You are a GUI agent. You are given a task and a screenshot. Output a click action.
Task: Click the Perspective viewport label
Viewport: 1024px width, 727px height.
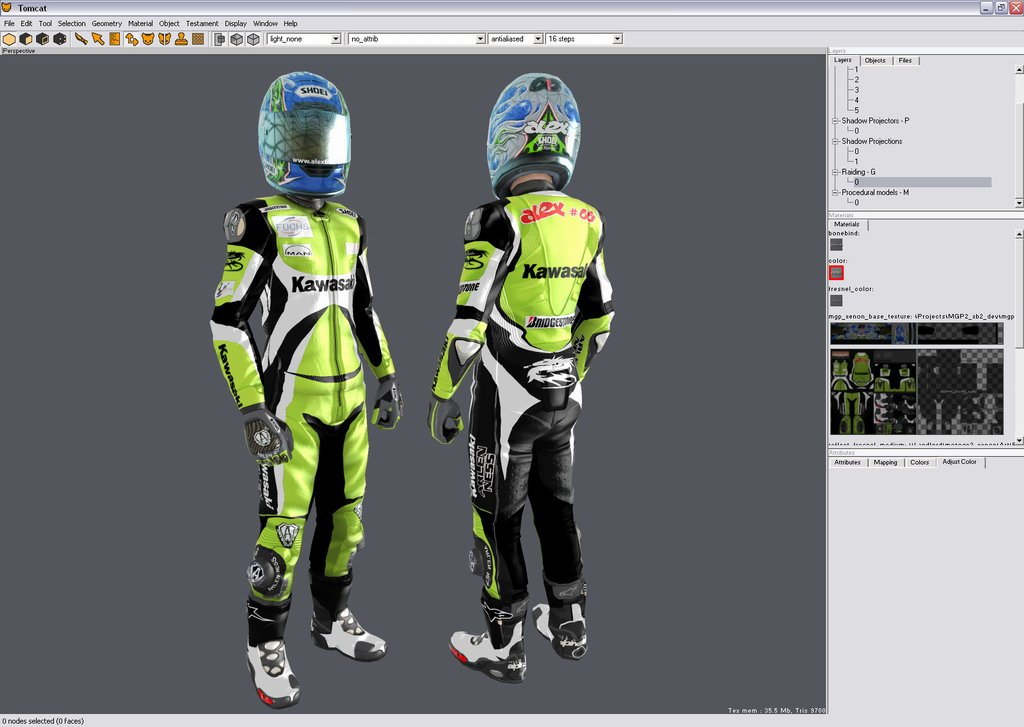(x=19, y=50)
